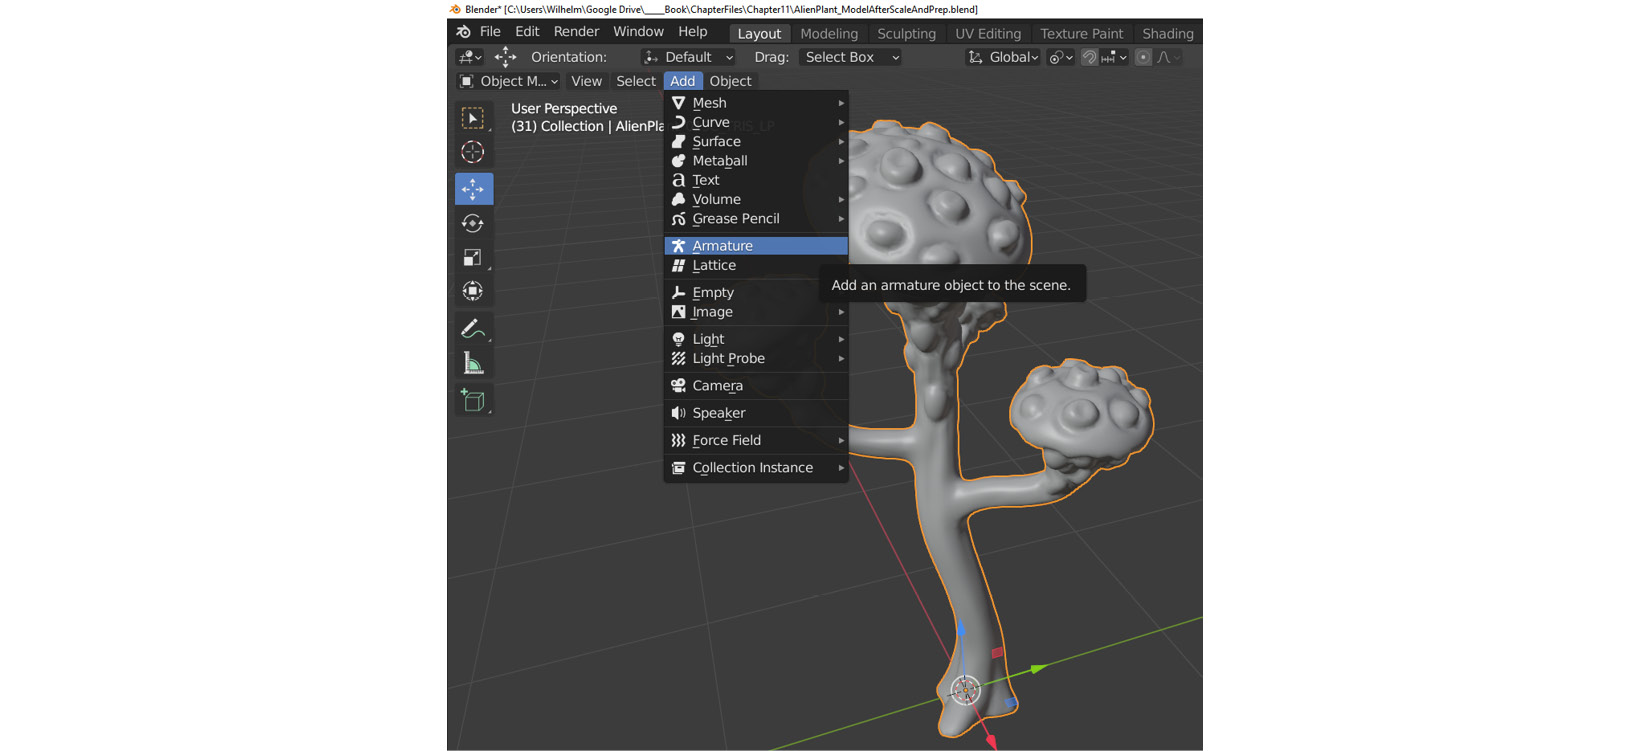This screenshot has height=751, width=1650.
Task: Switch to the Sculpting workspace tab
Action: [x=906, y=33]
